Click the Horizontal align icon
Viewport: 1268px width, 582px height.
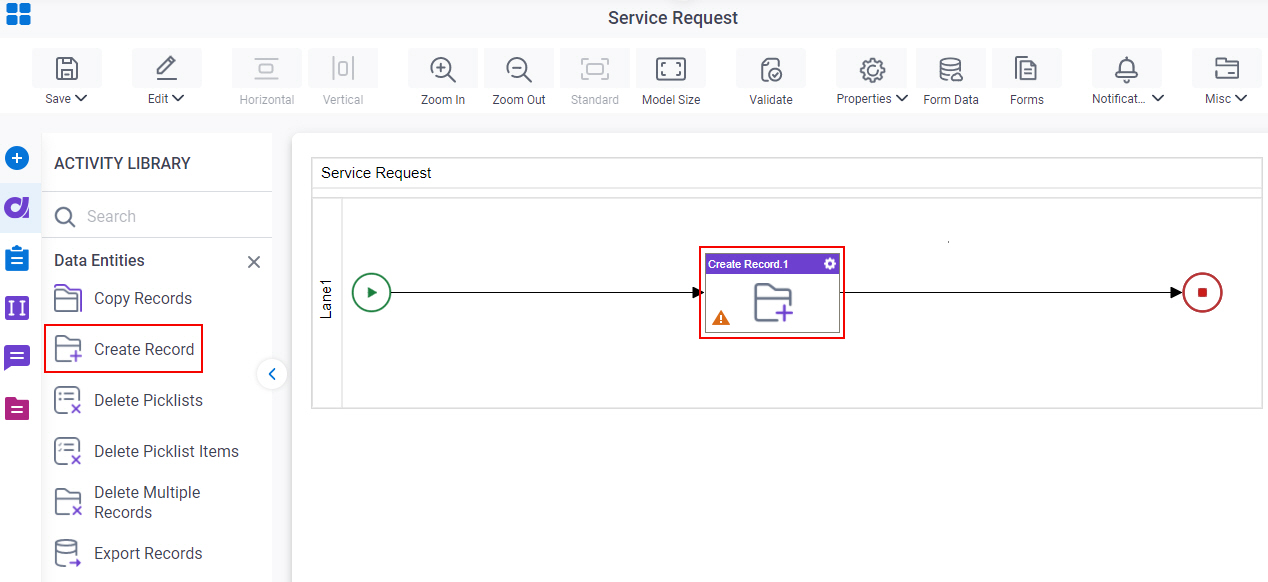coord(266,69)
